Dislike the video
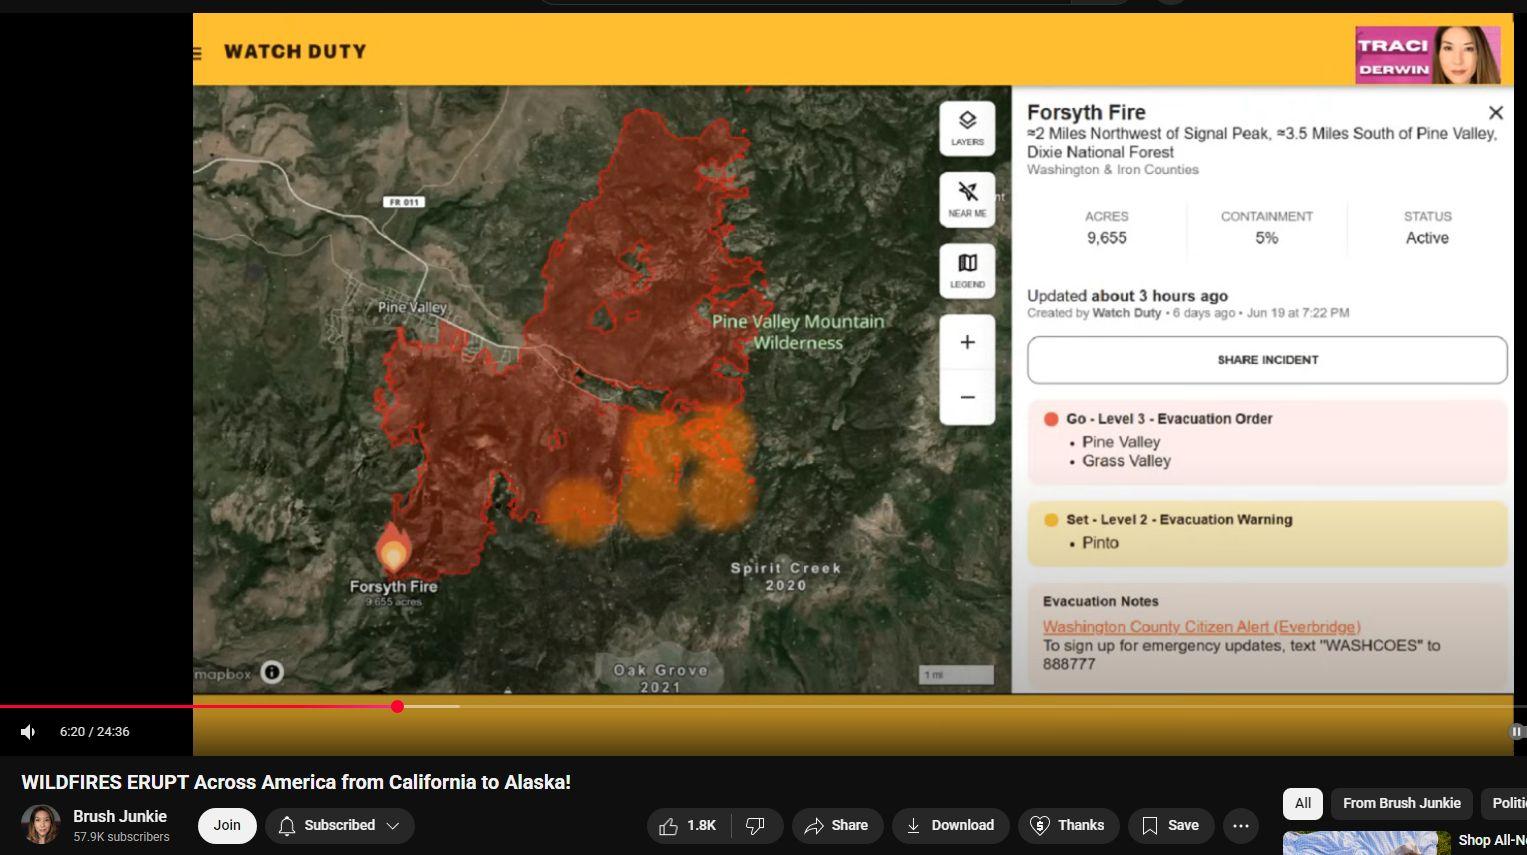The image size is (1527, 855). click(x=756, y=826)
